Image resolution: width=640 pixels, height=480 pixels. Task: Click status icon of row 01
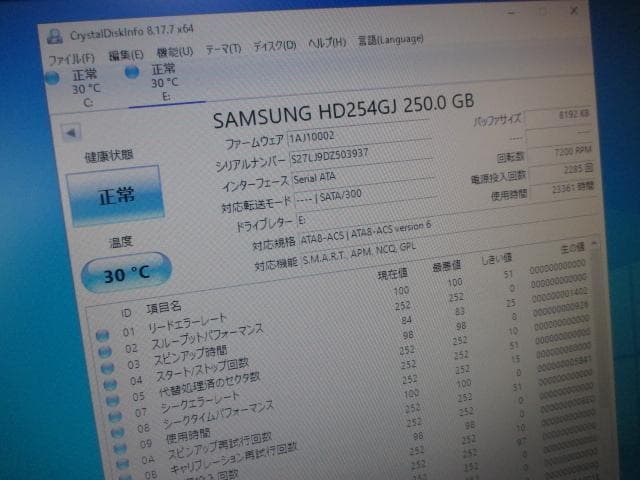click(x=103, y=336)
